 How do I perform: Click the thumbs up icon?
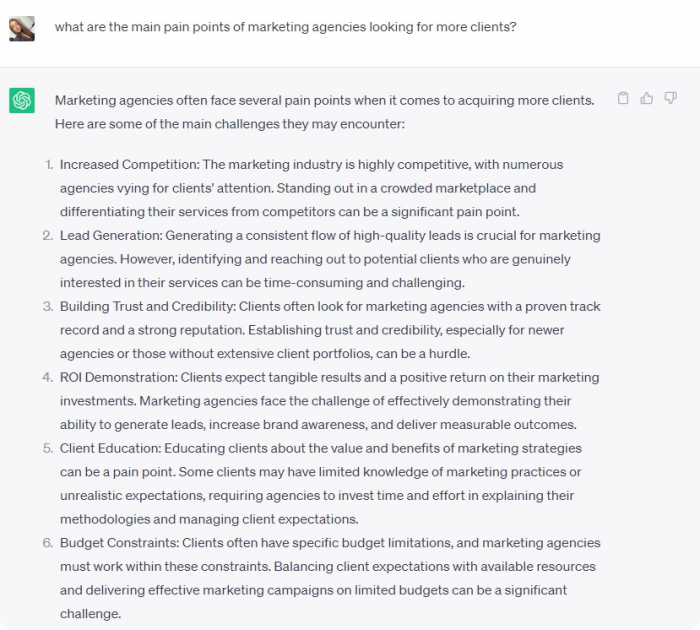point(646,98)
